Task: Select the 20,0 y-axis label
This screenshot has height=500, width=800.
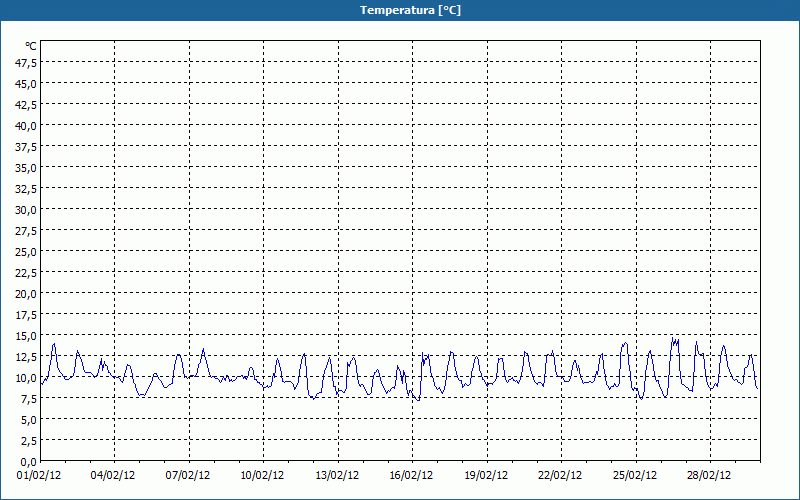Action: (26, 294)
